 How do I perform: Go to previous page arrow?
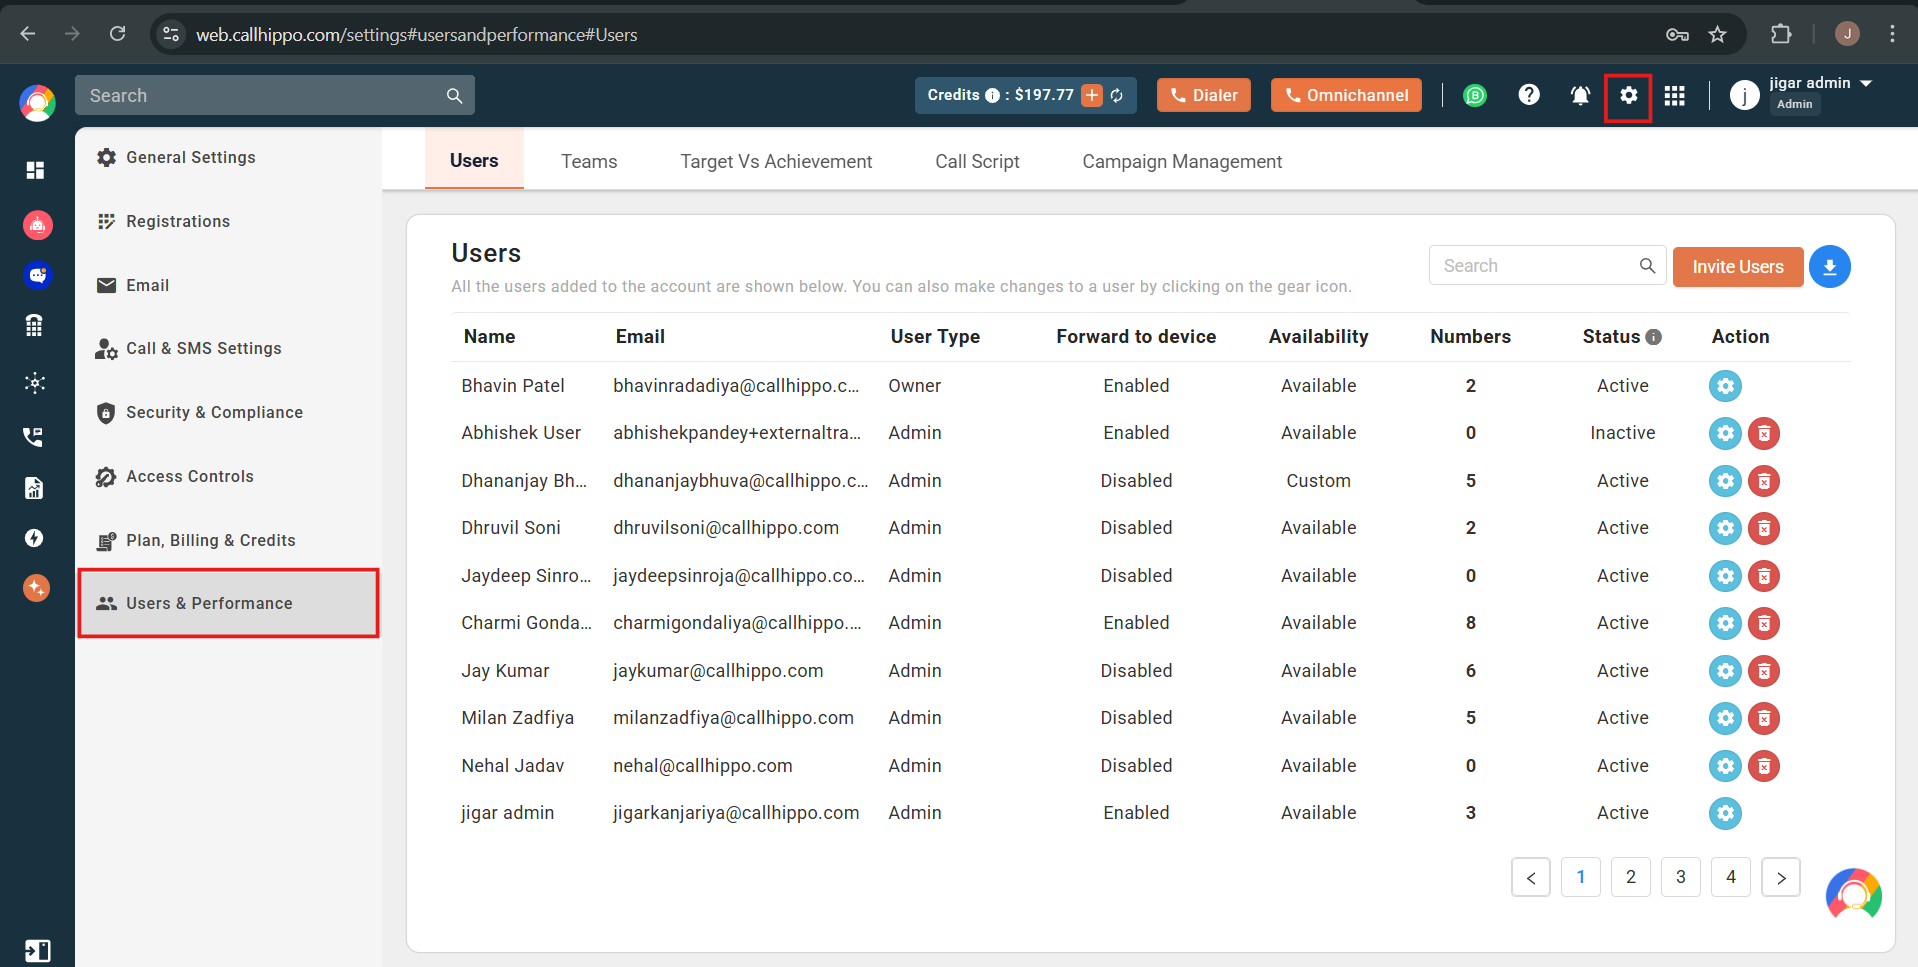coord(1531,877)
